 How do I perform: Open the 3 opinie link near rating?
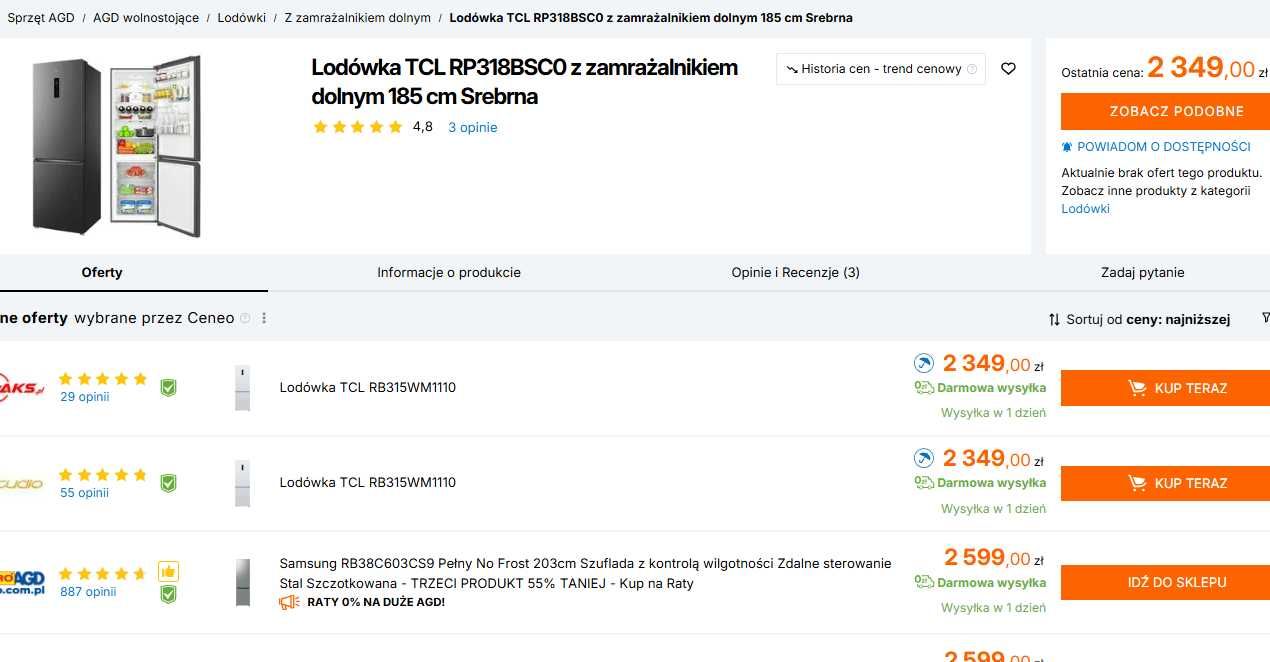pos(472,127)
